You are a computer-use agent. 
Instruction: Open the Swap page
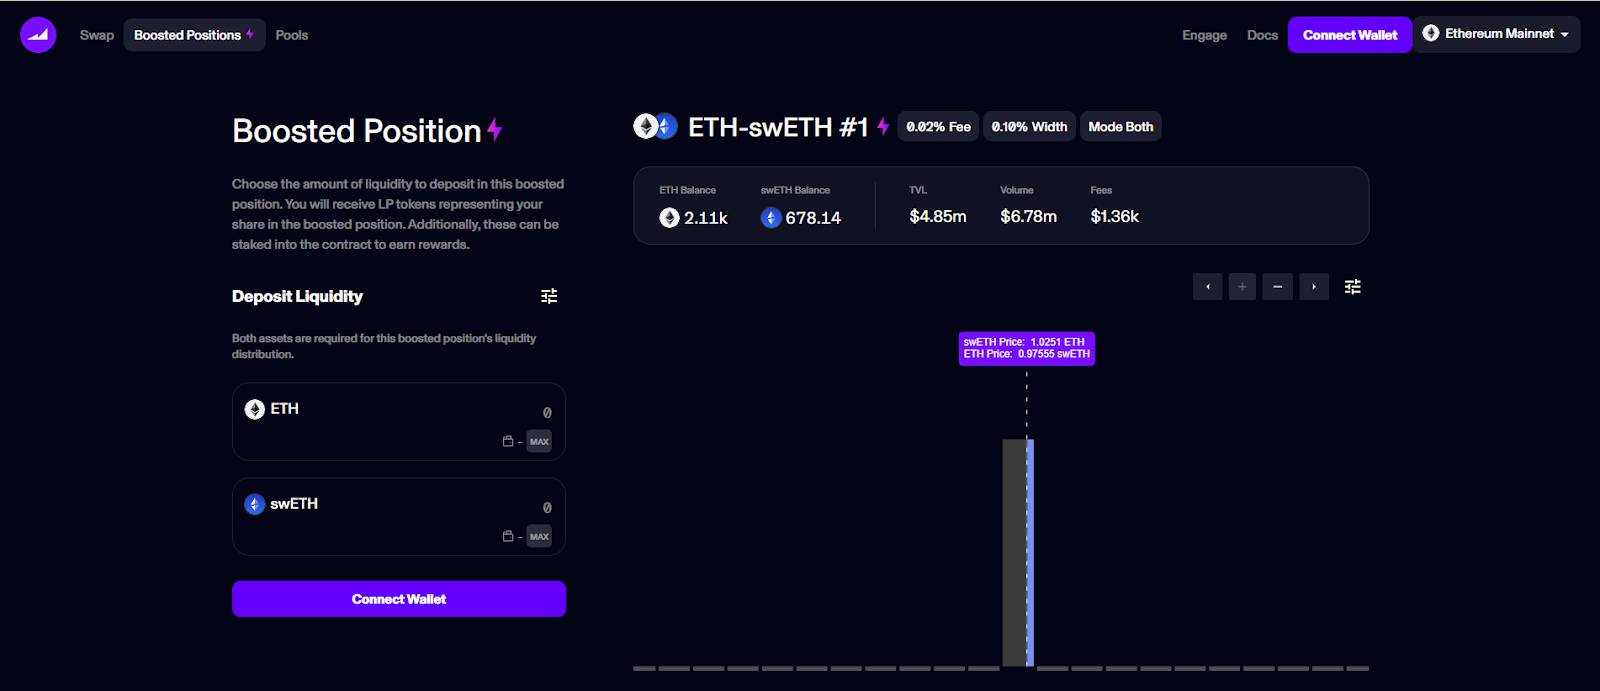tap(96, 35)
